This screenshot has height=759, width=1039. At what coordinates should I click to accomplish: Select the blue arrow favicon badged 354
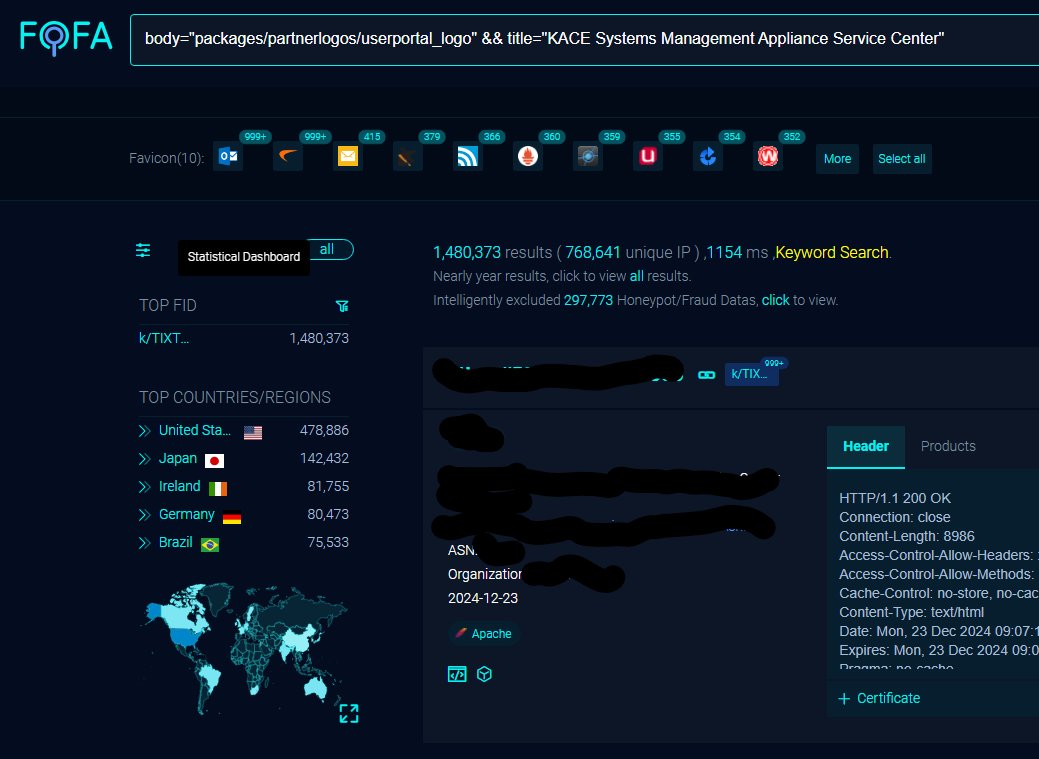(x=708, y=156)
